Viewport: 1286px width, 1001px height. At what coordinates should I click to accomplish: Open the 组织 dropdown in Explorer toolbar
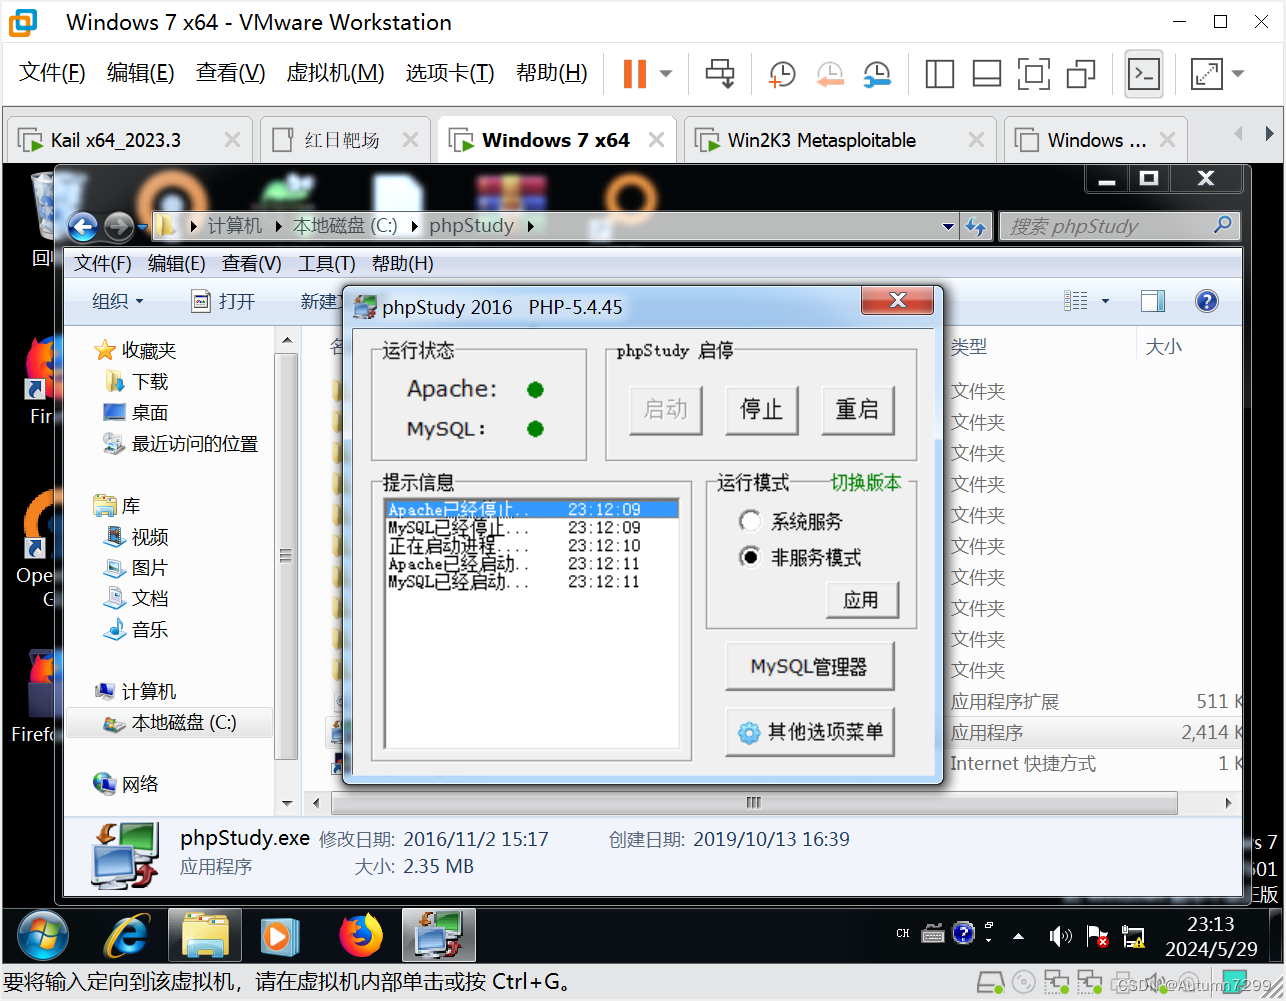118,301
